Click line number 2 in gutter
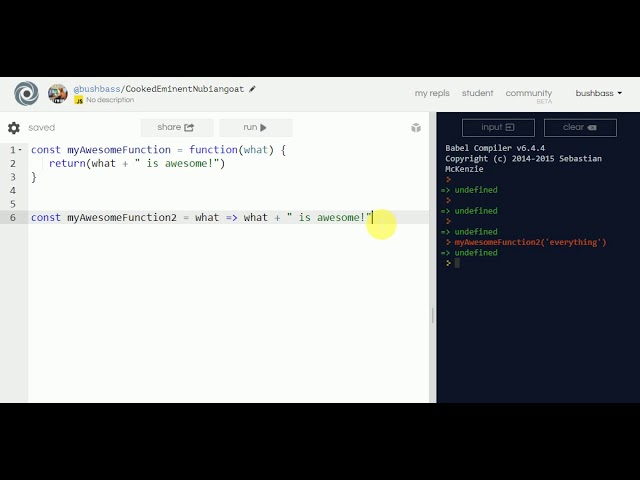Image resolution: width=640 pixels, height=480 pixels. click(x=13, y=164)
